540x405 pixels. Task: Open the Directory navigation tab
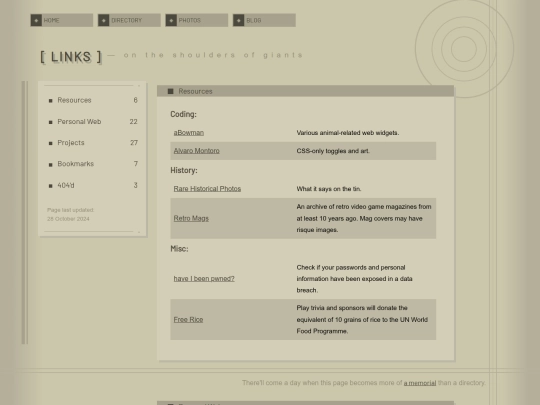point(129,20)
